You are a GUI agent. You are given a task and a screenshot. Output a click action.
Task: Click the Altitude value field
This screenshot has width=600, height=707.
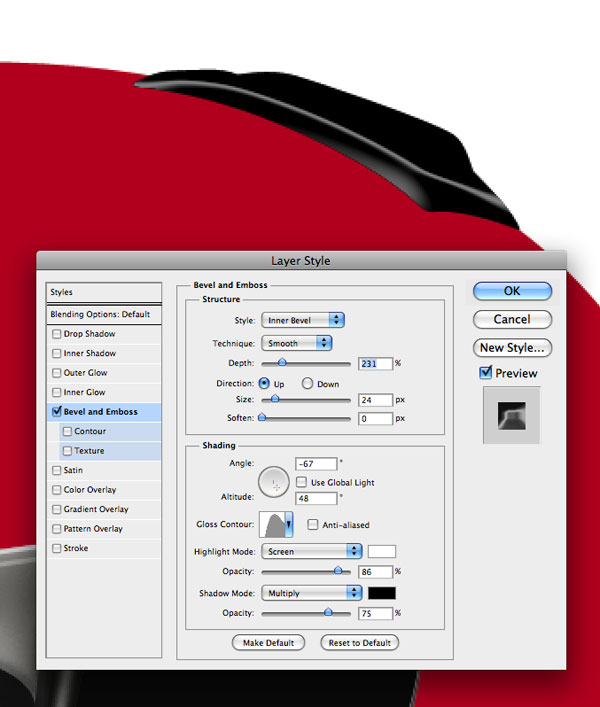(x=316, y=498)
